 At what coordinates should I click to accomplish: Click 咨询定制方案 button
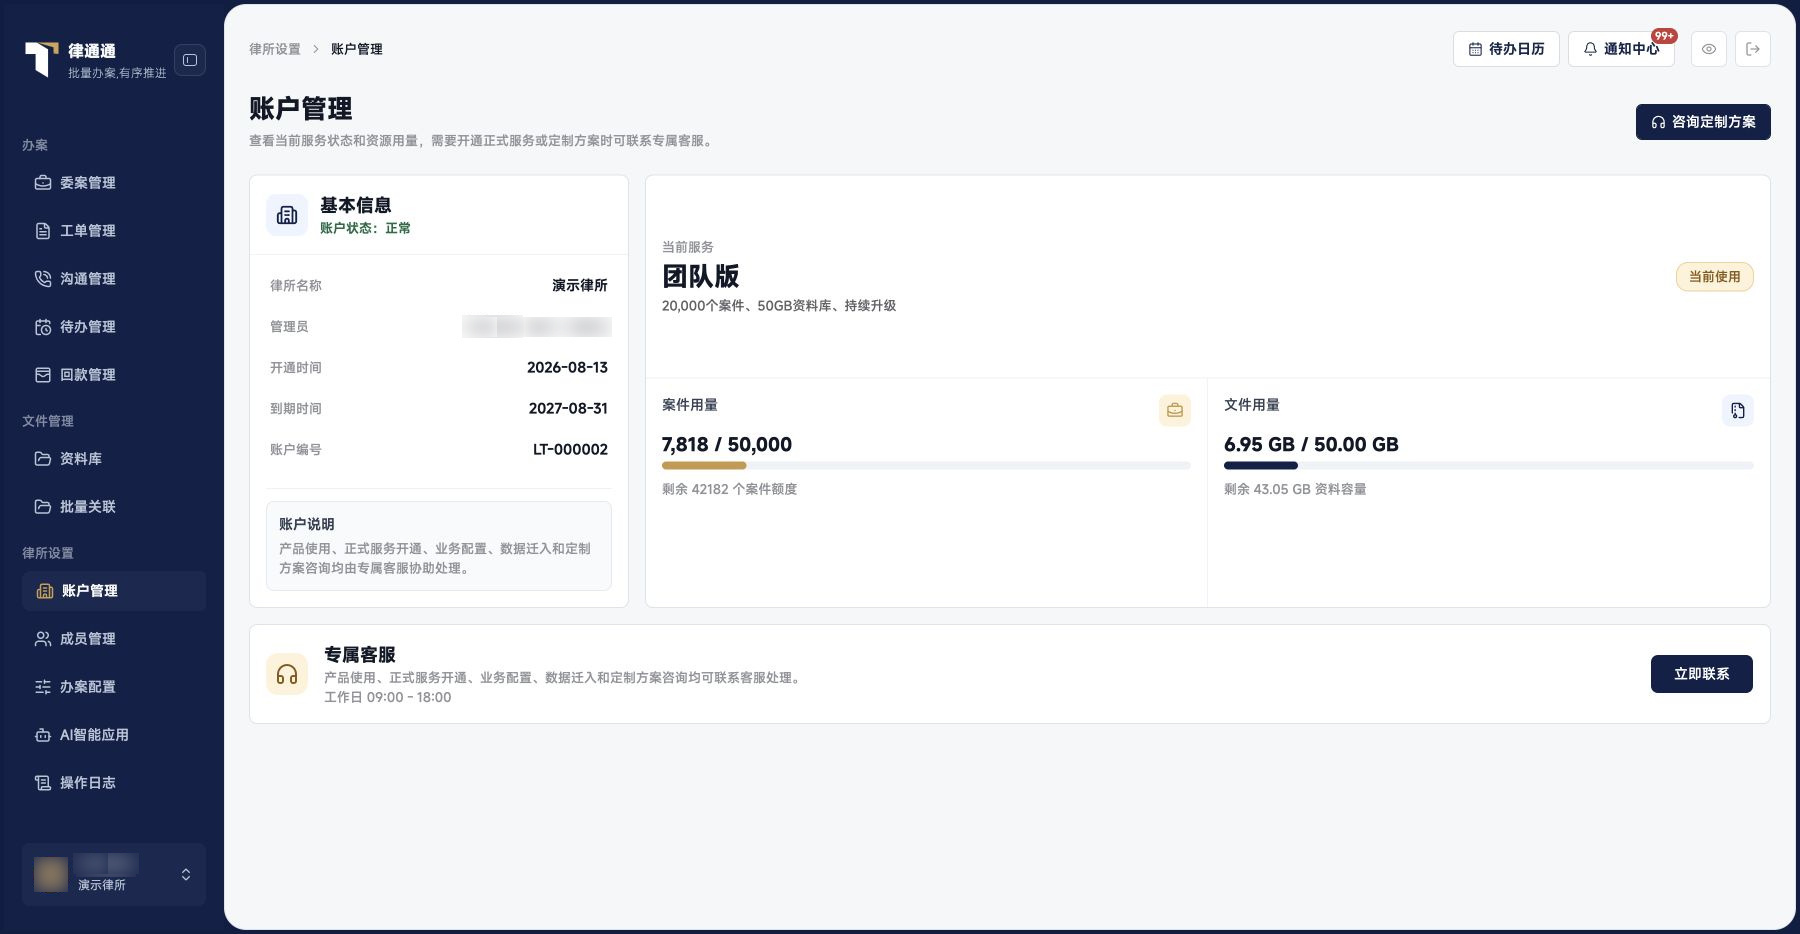pos(1703,122)
